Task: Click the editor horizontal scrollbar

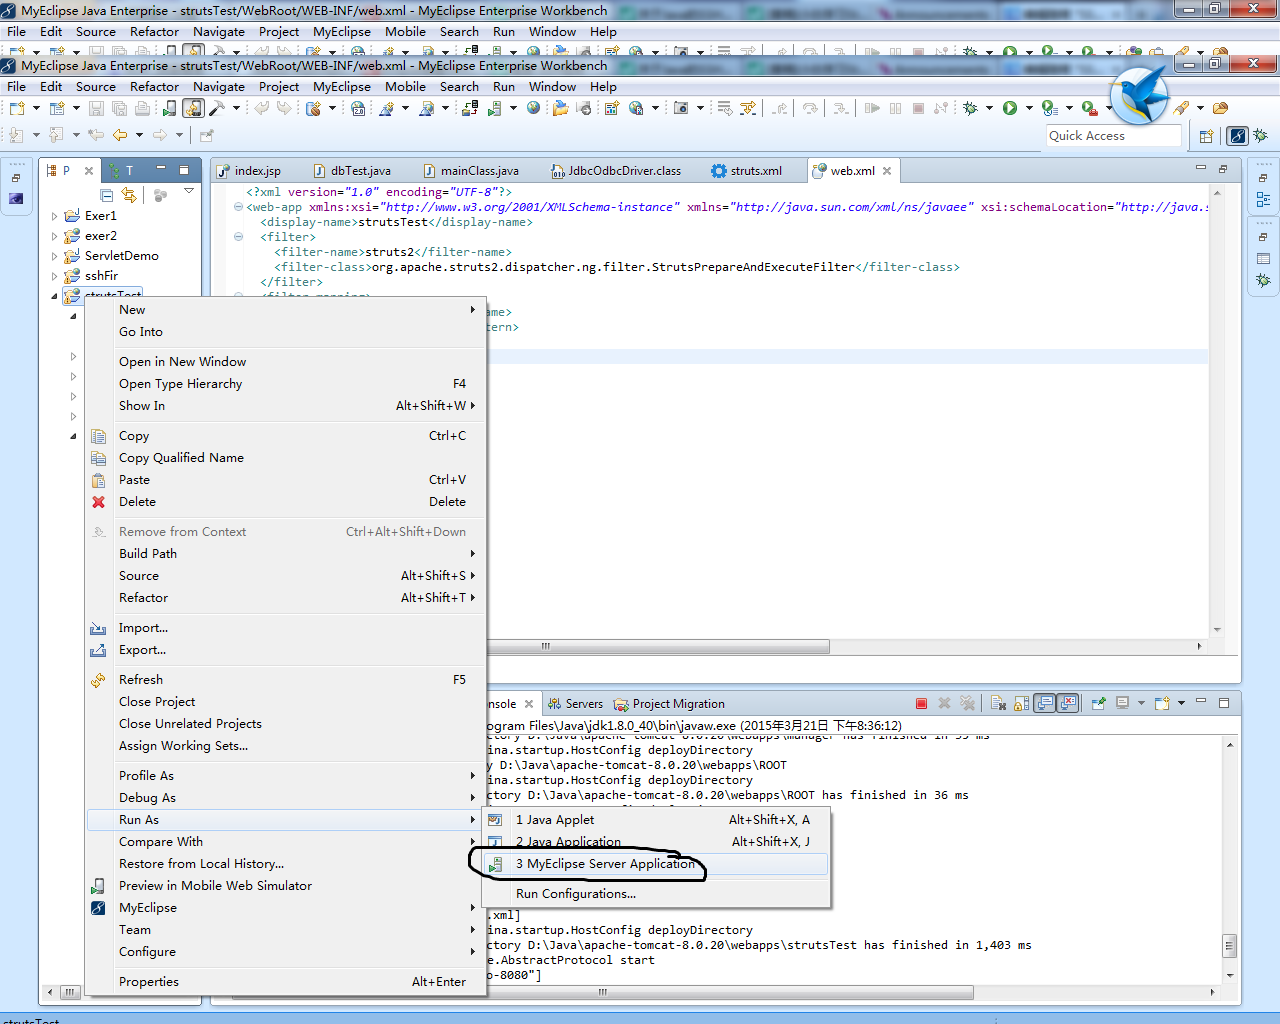Action: [x=545, y=646]
